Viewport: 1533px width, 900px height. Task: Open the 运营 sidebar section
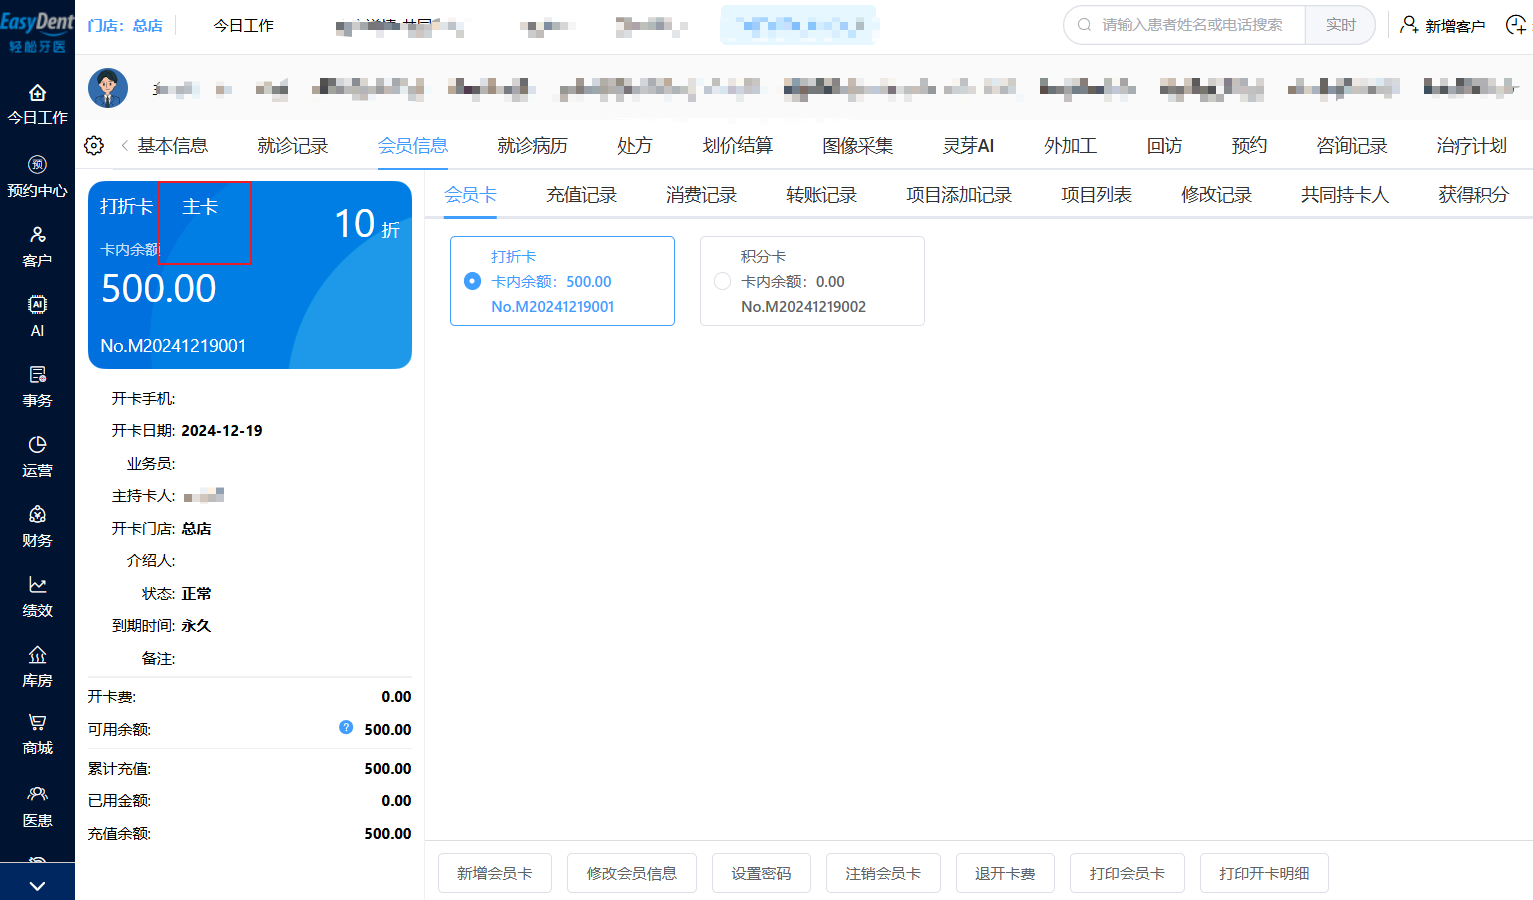(x=37, y=457)
